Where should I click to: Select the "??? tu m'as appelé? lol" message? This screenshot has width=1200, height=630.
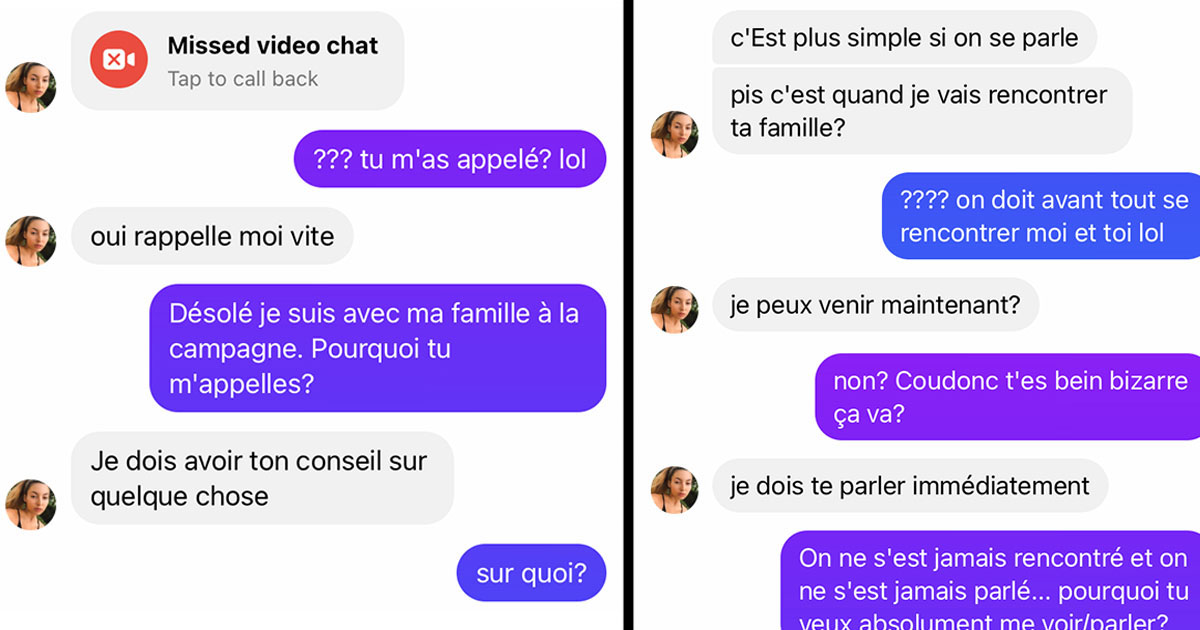click(450, 159)
